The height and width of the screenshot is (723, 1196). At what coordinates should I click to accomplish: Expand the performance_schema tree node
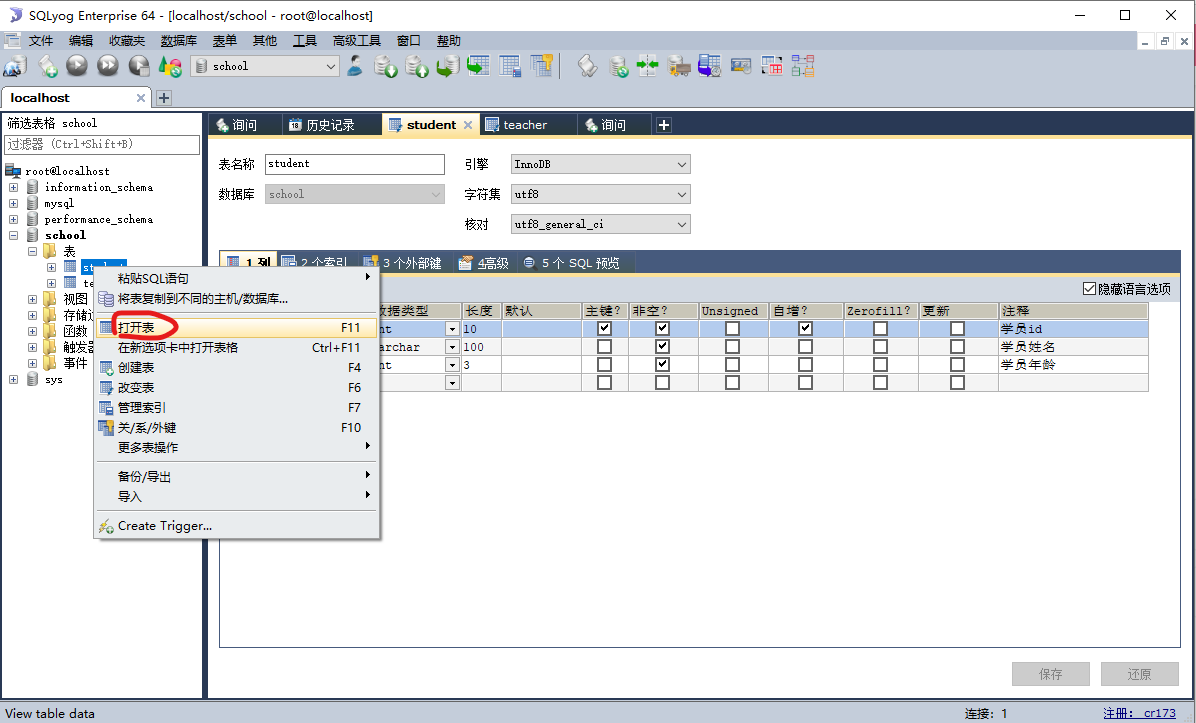pos(13,219)
